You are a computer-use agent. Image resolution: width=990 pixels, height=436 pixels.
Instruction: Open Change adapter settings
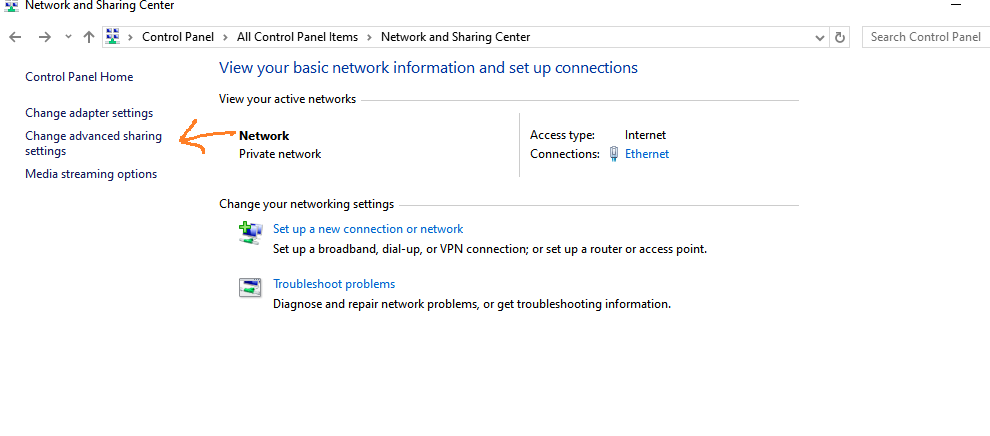(89, 113)
